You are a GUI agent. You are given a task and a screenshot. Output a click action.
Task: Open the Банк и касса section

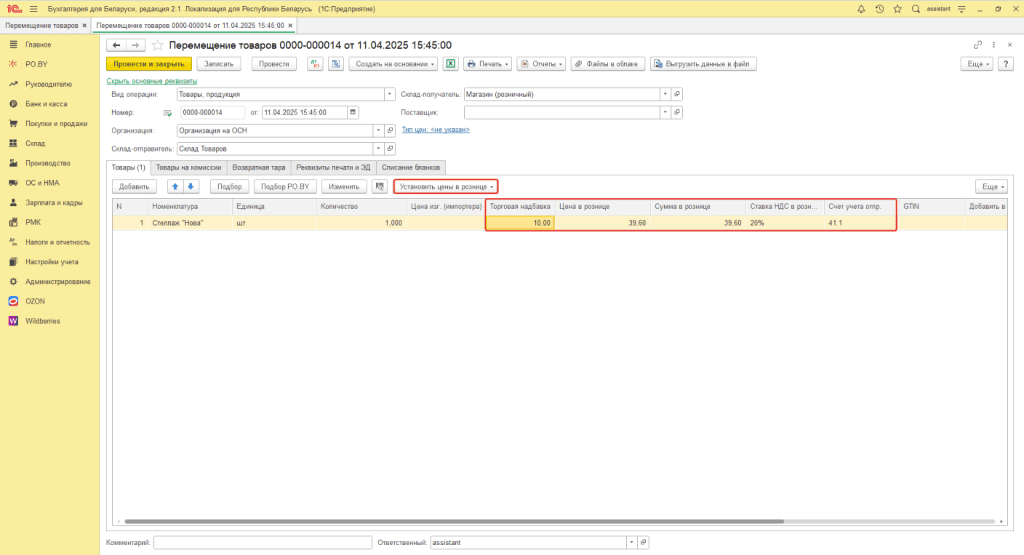(x=46, y=104)
